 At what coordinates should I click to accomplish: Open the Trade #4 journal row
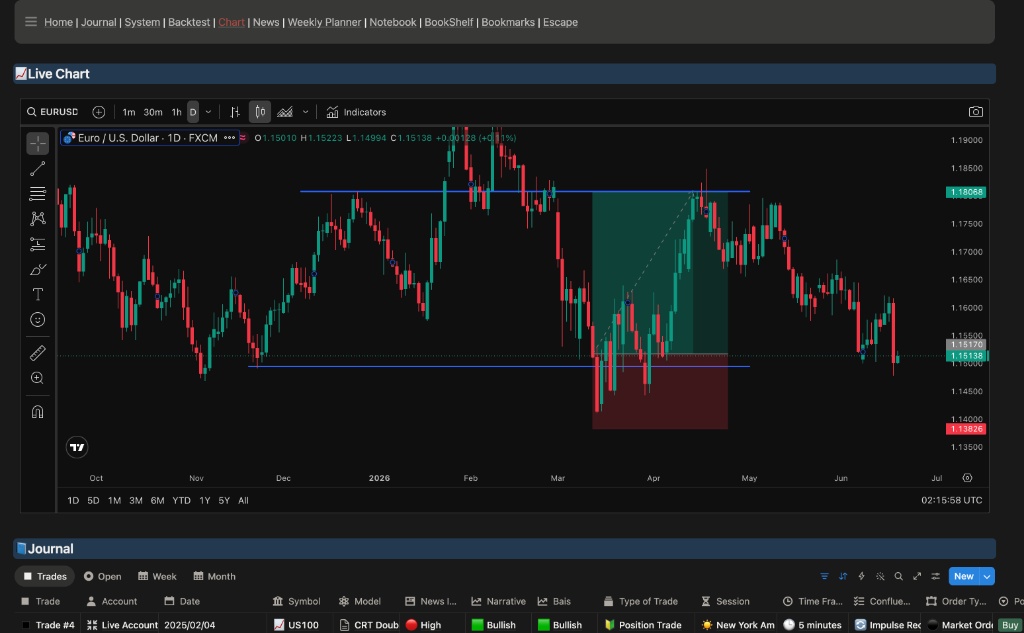(x=55, y=625)
